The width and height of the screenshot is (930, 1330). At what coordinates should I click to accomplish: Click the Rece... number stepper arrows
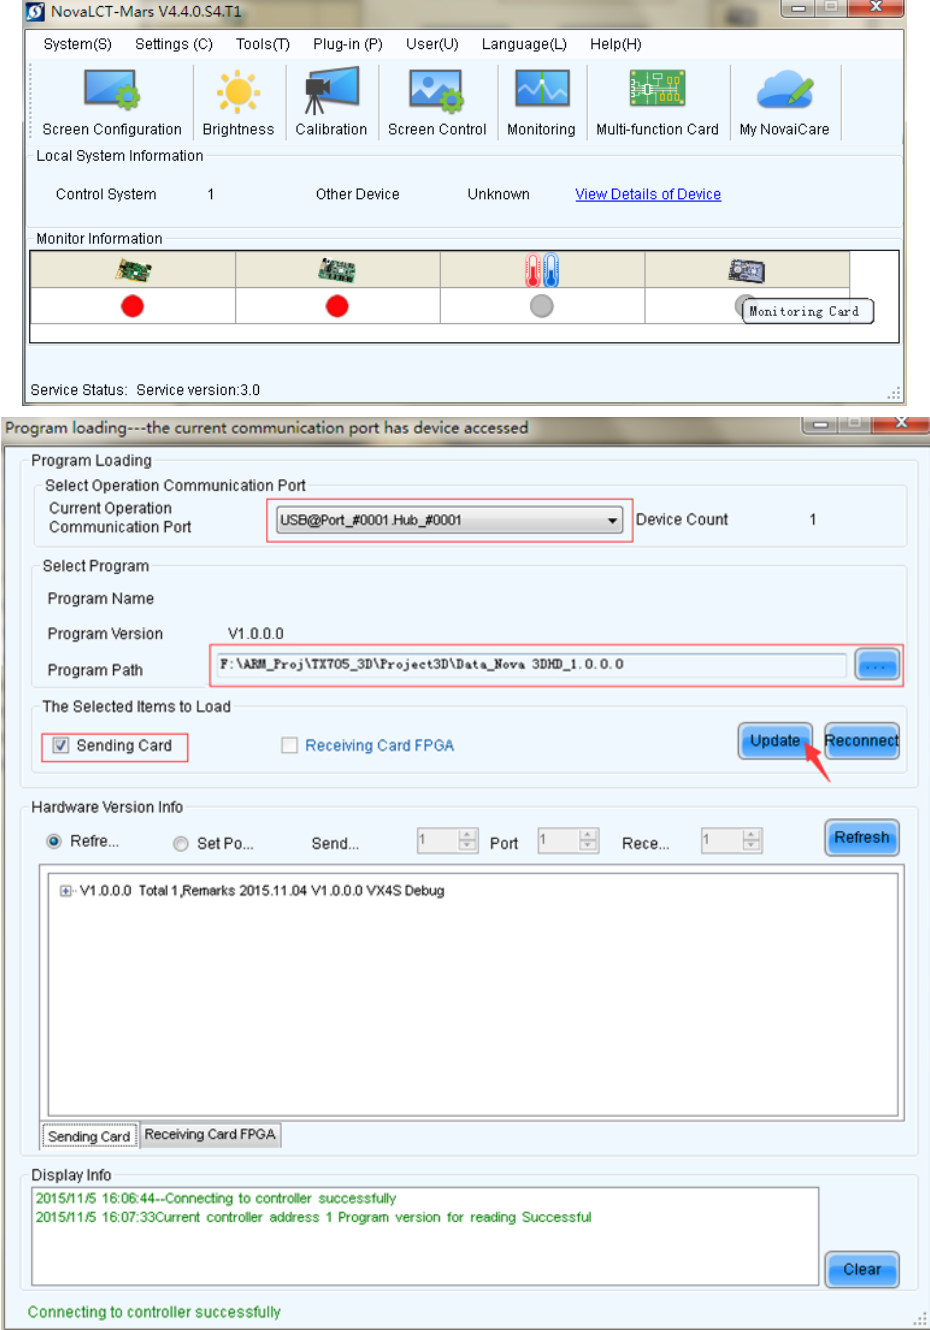point(752,841)
